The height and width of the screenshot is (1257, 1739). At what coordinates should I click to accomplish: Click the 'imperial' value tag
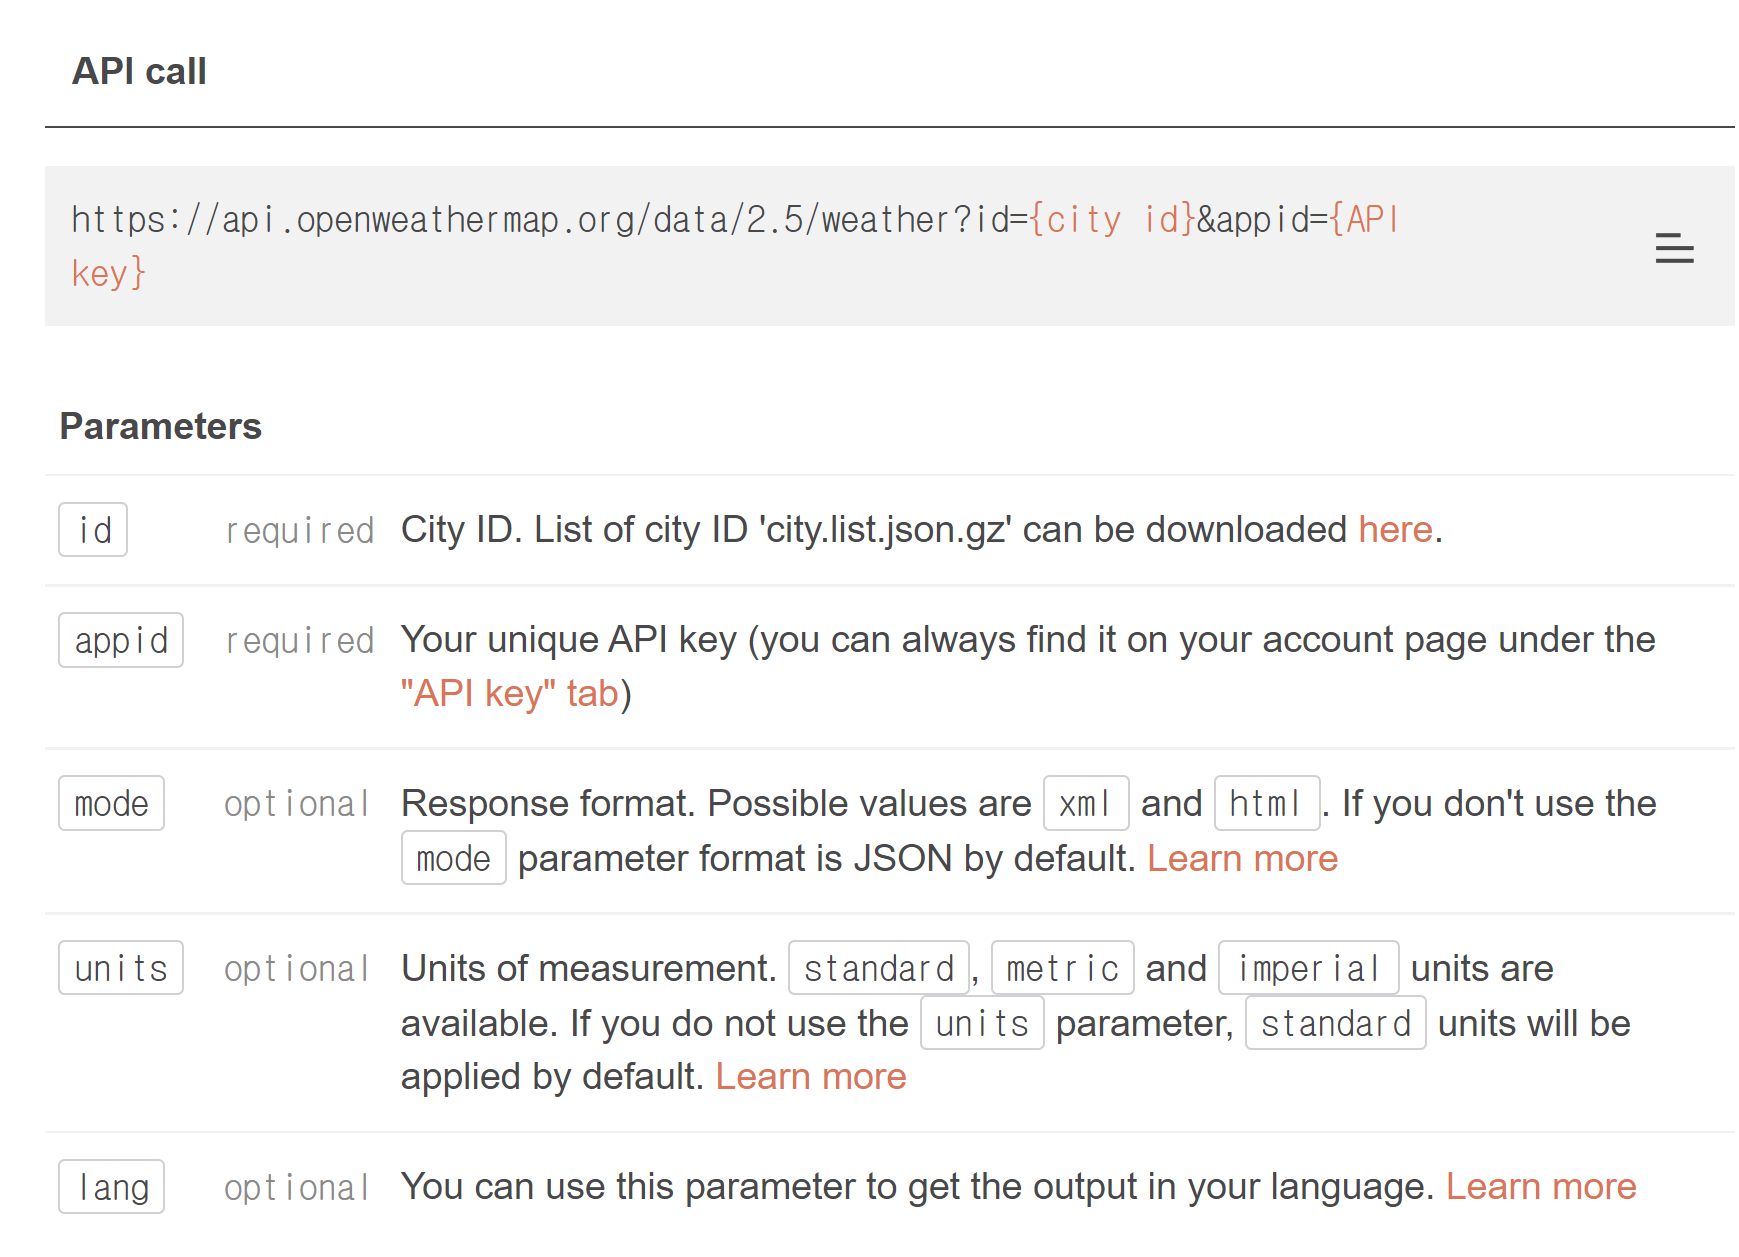(1308, 968)
